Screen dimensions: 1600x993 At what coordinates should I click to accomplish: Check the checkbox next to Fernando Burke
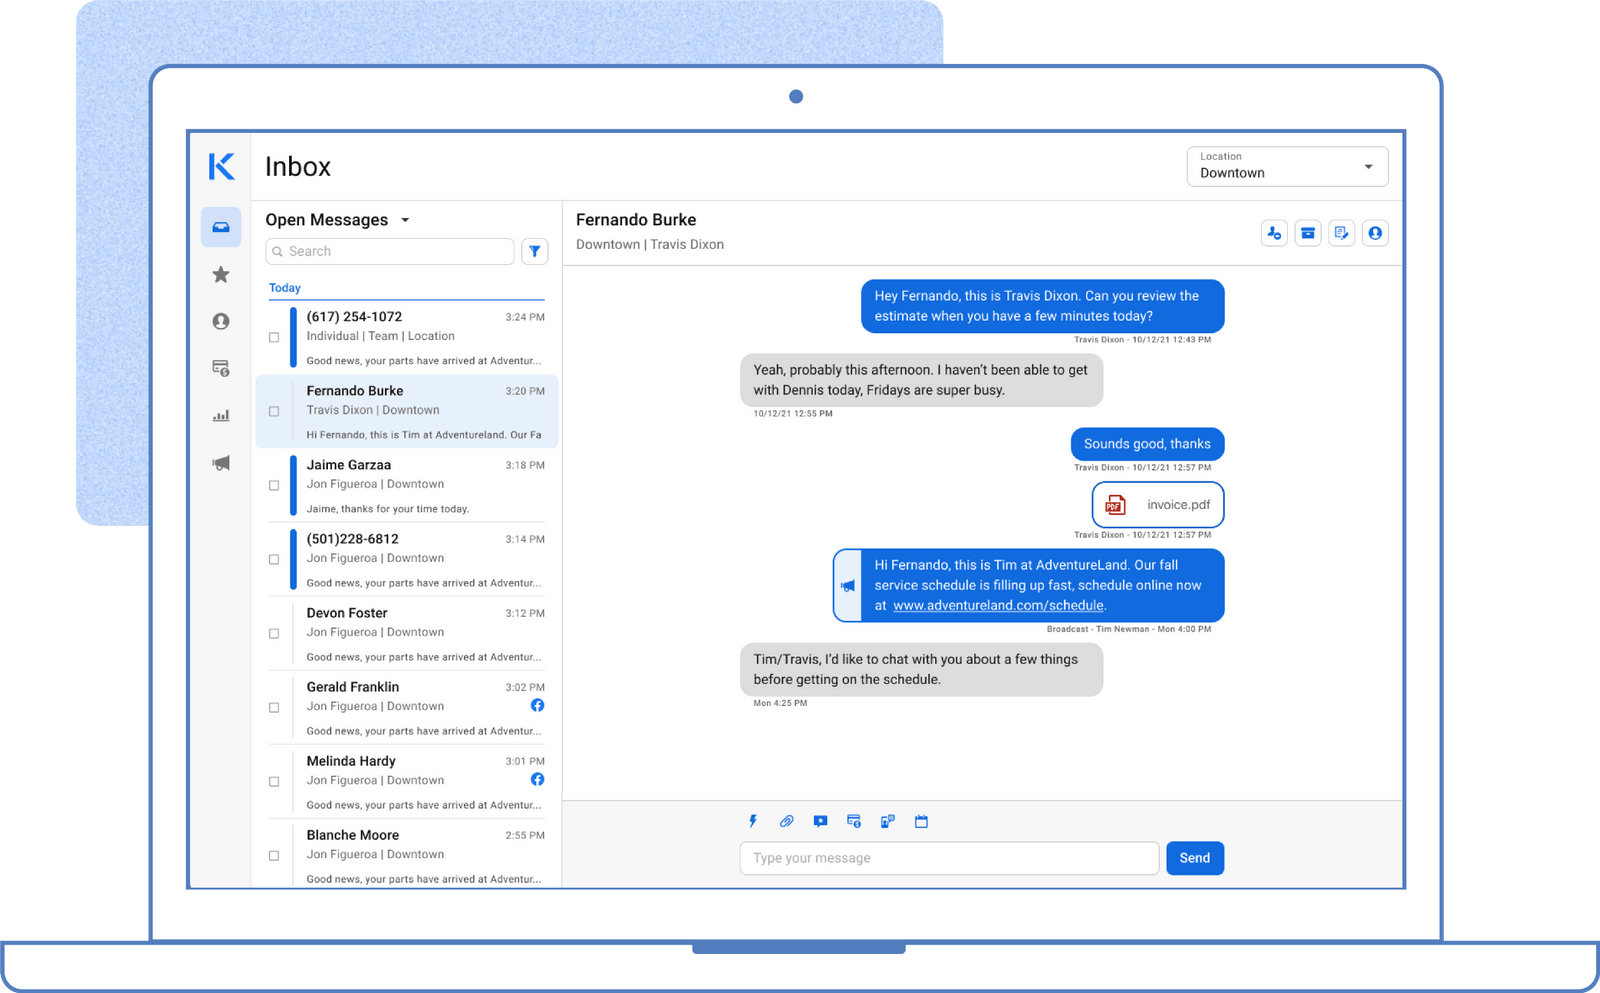point(274,411)
